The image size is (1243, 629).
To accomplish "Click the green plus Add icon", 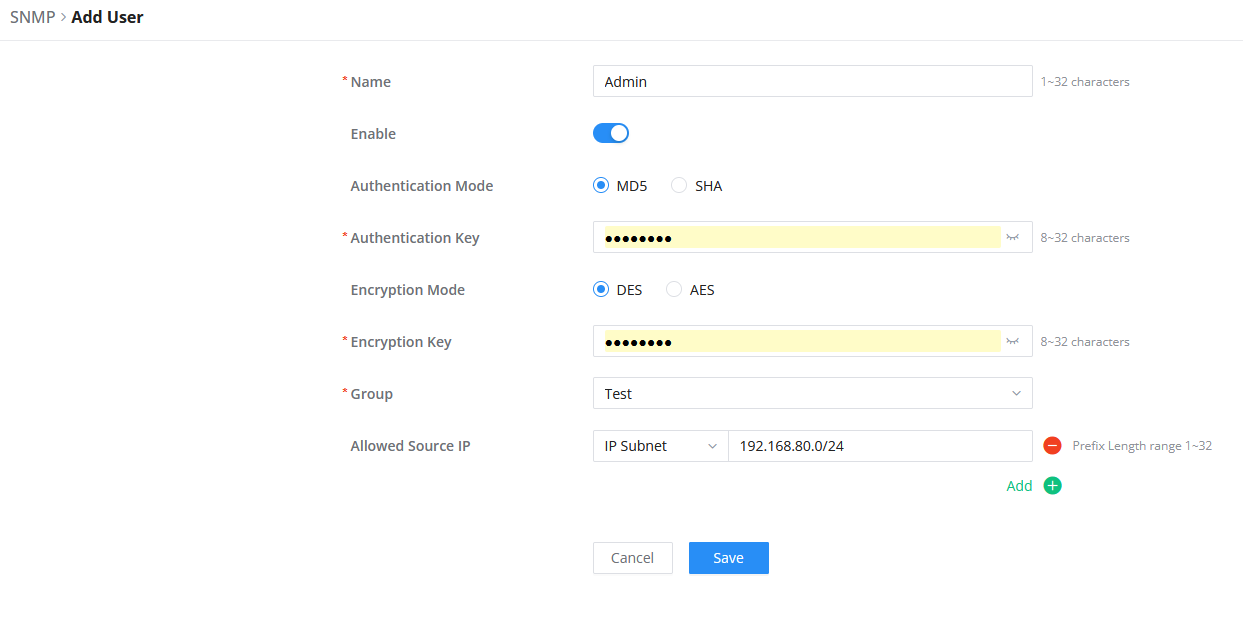I will (1052, 486).
